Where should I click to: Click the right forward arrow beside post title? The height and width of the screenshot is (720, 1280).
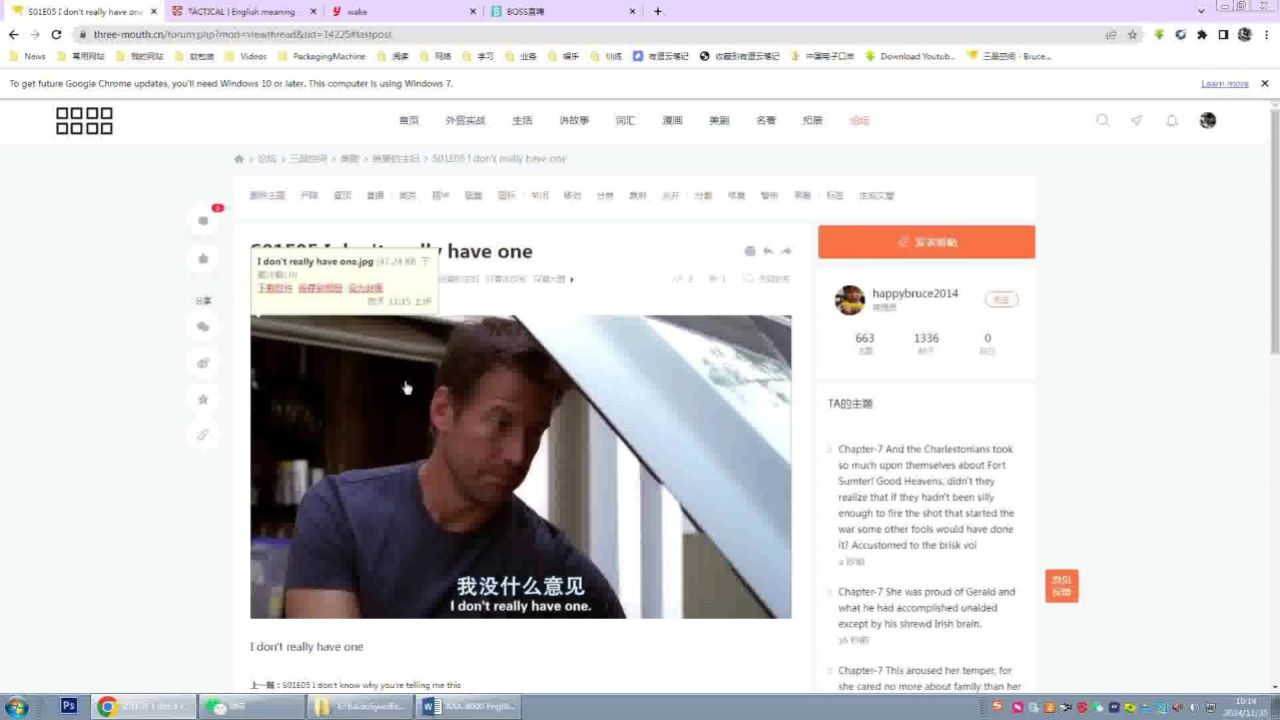pyautogui.click(x=786, y=251)
